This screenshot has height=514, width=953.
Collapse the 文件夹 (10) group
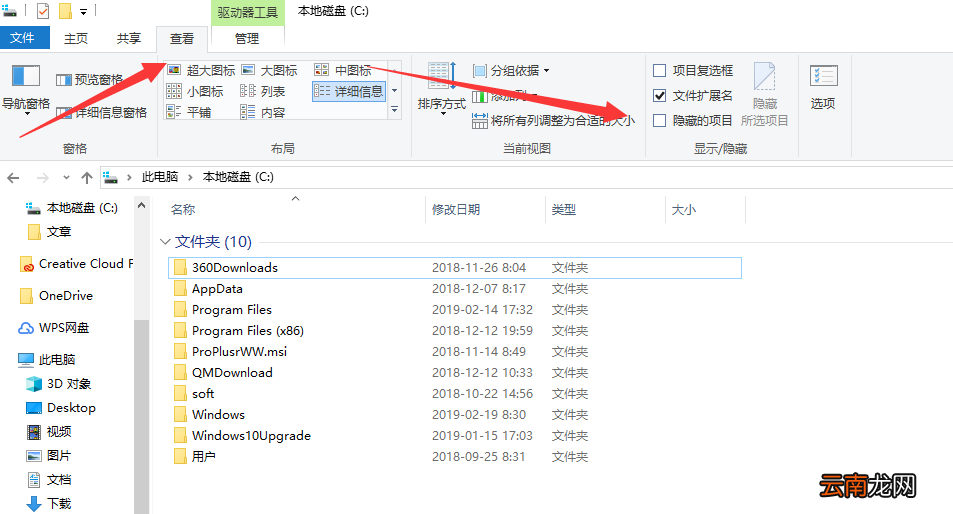pos(165,242)
